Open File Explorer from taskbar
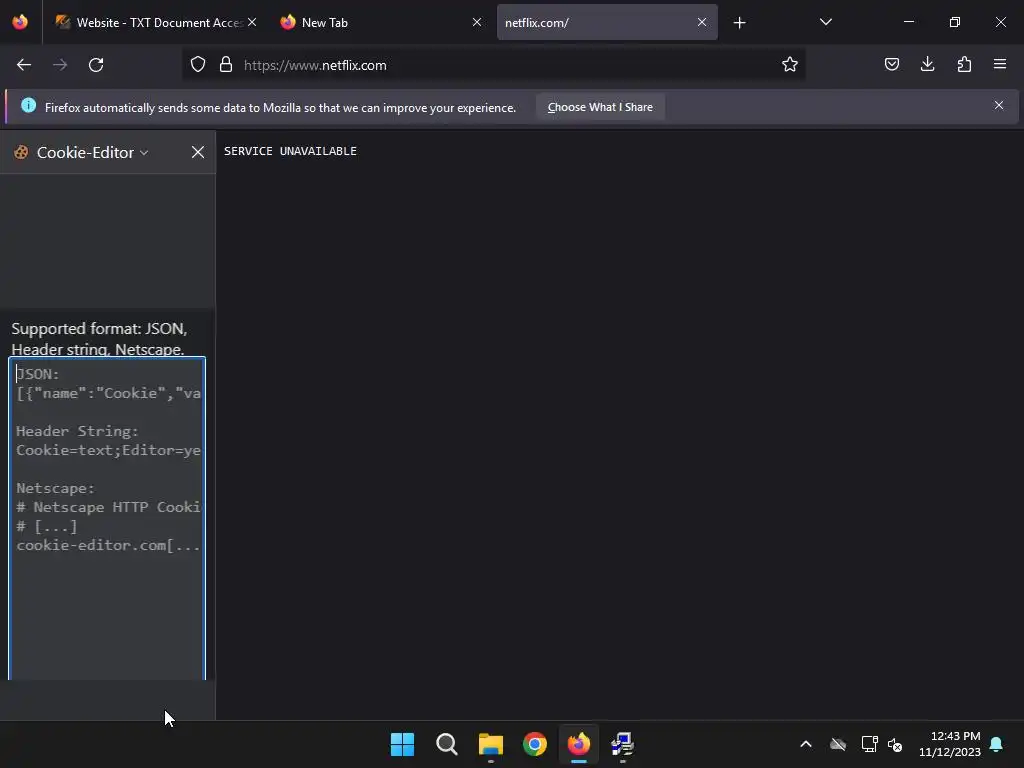Viewport: 1024px width, 768px height. point(490,744)
